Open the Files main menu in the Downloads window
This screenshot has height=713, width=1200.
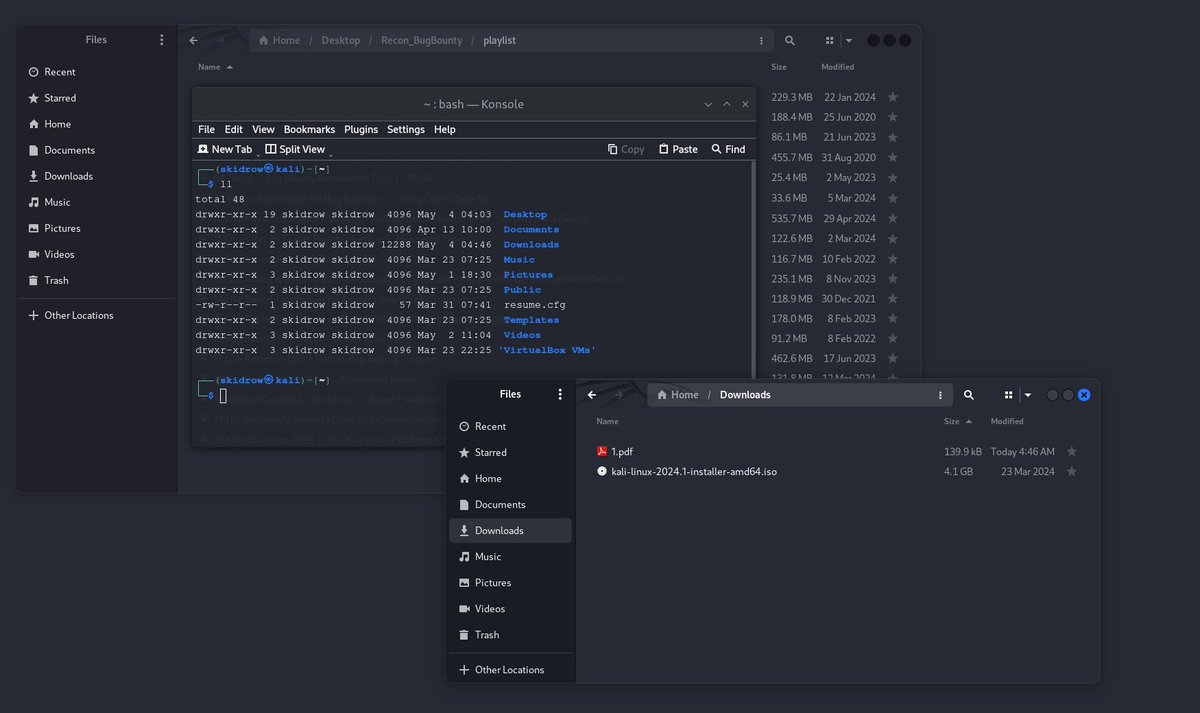pos(561,394)
